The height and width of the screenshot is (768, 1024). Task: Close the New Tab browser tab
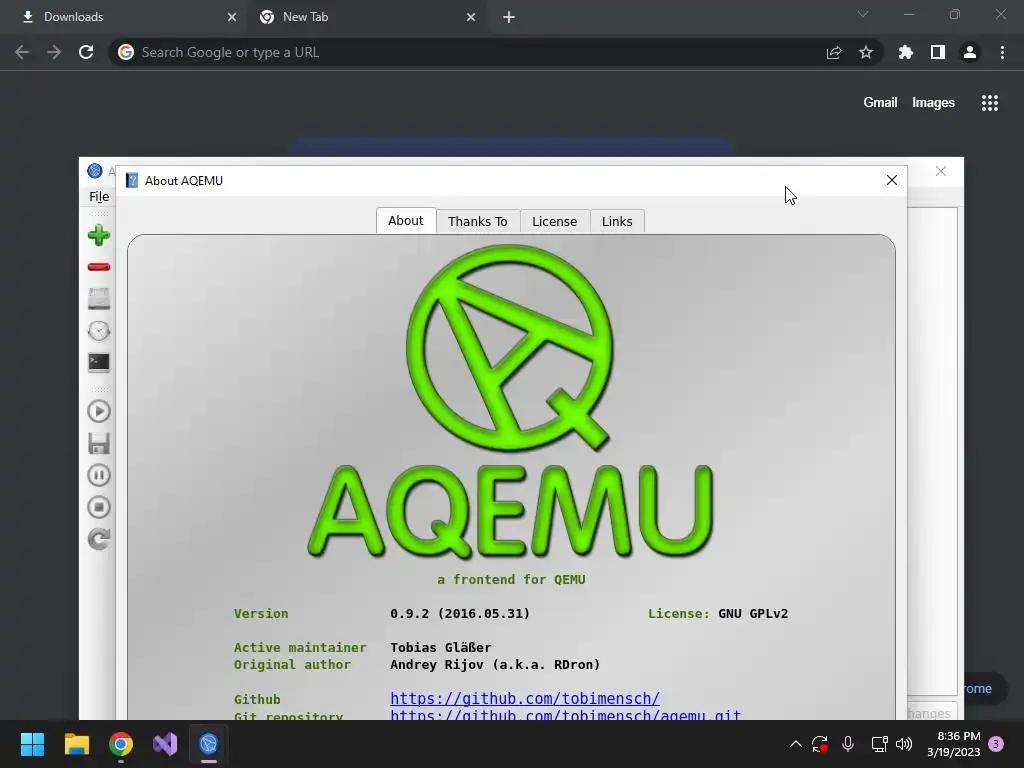[471, 17]
